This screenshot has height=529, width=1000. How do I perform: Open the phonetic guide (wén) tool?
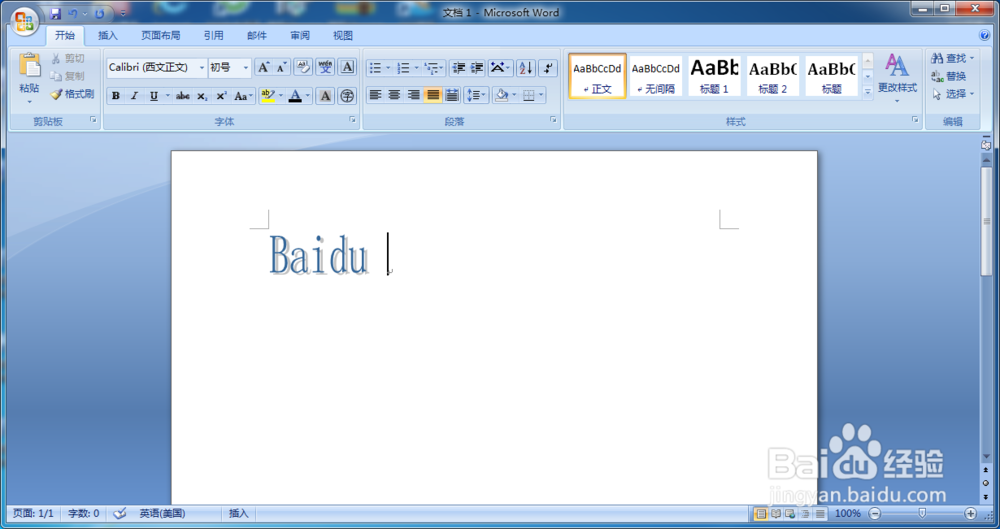[x=325, y=68]
